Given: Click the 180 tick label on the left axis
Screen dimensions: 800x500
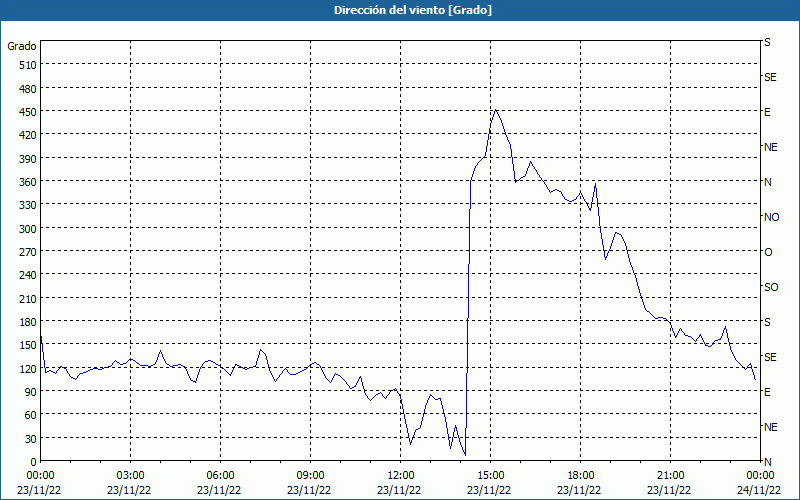Looking at the screenshot, I should point(28,322).
